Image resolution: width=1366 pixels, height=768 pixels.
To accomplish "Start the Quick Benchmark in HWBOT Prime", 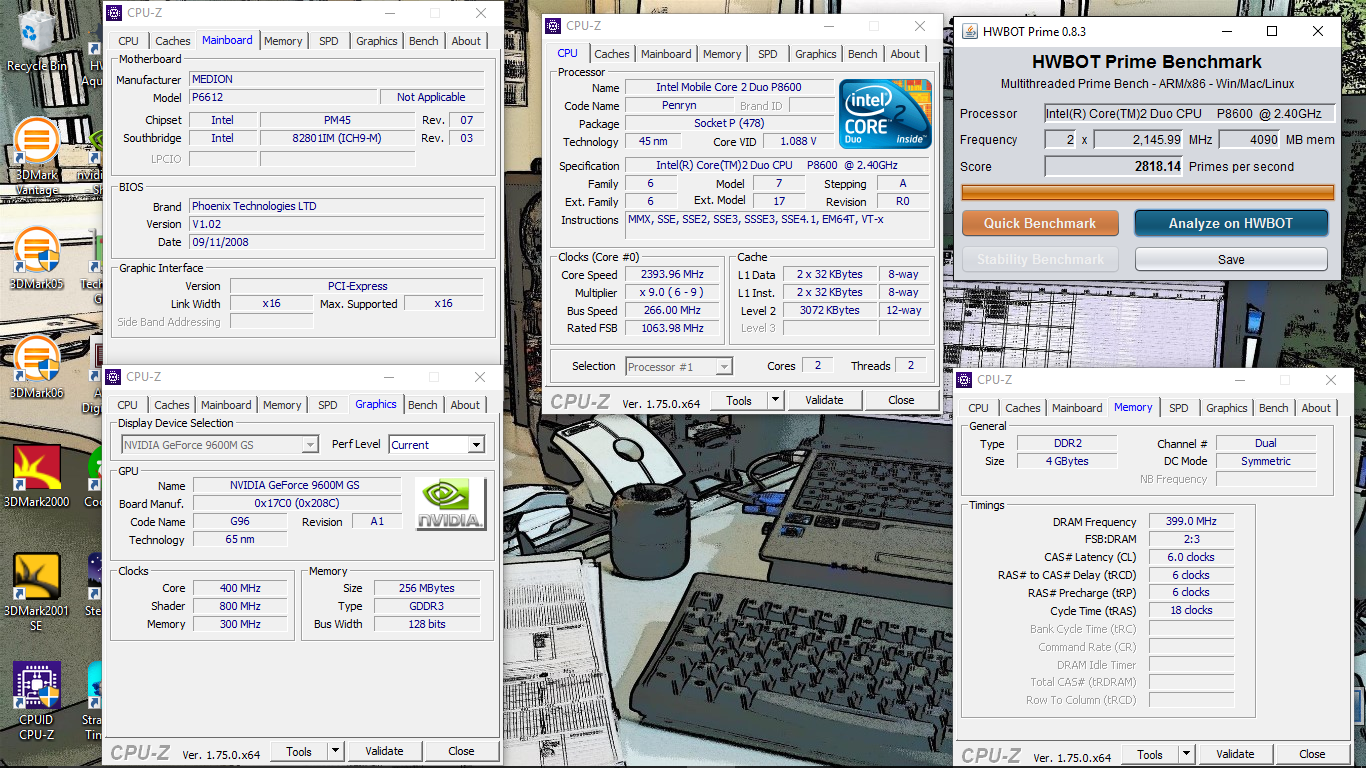I will [1040, 223].
